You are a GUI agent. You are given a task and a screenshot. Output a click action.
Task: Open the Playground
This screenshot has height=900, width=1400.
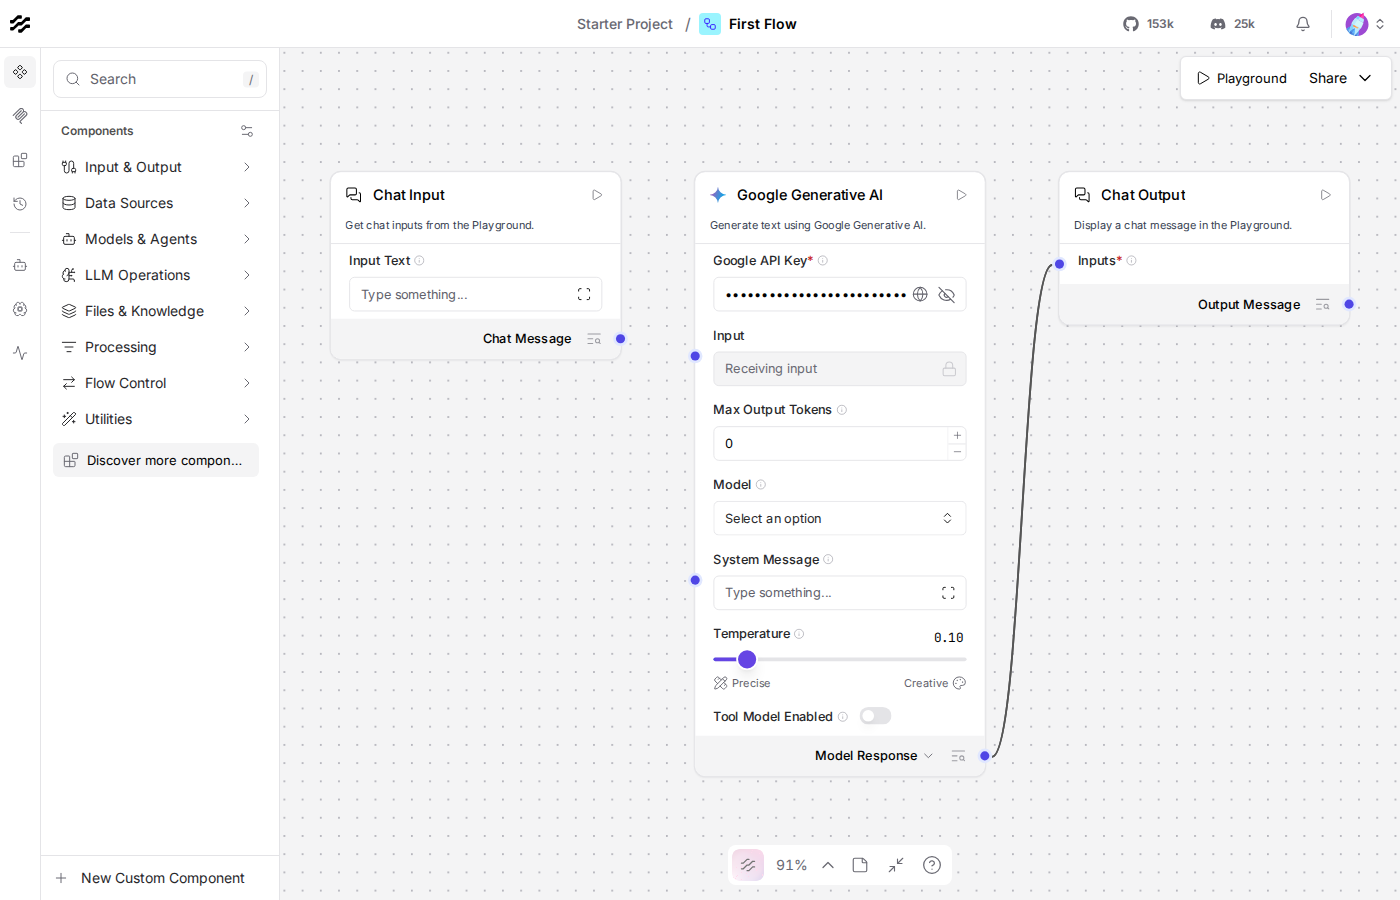click(1242, 78)
